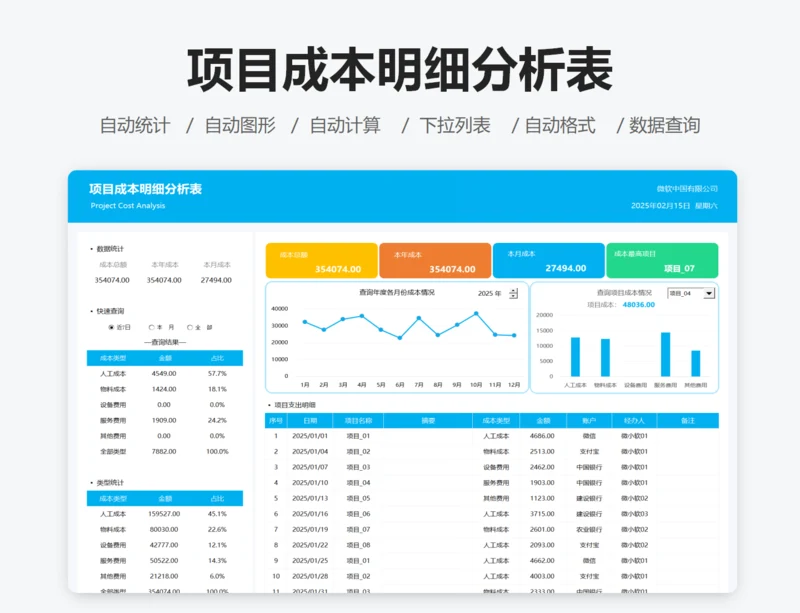This screenshot has width=800, height=613.
Task: Click the 日期 column header
Action: 310,421
